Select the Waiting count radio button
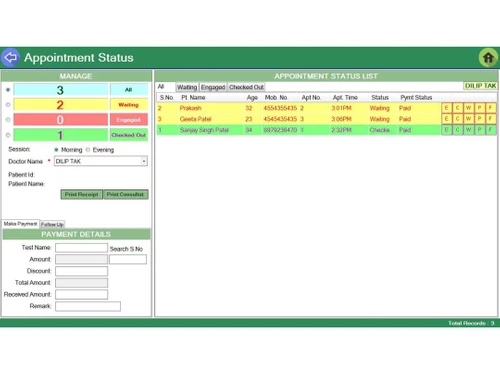The image size is (500, 375). point(8,105)
